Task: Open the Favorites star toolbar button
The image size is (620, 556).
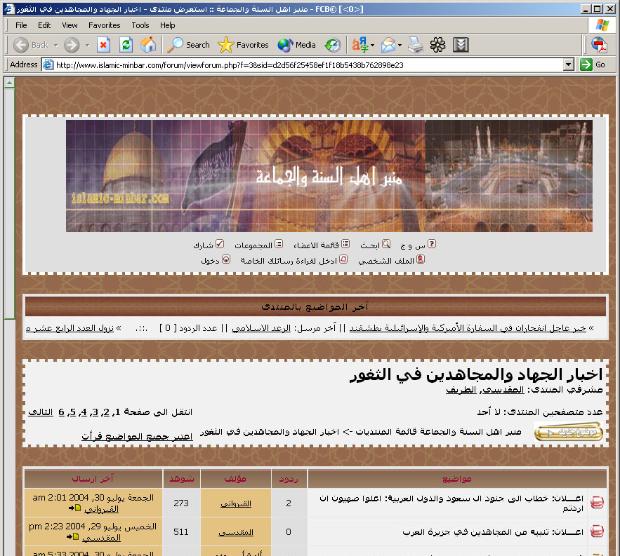Action: [x=243, y=45]
